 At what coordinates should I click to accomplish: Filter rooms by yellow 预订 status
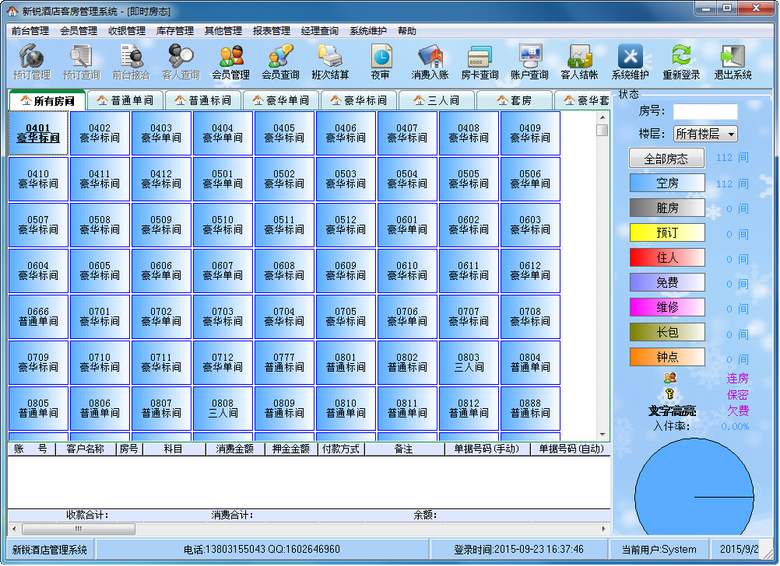[x=667, y=233]
